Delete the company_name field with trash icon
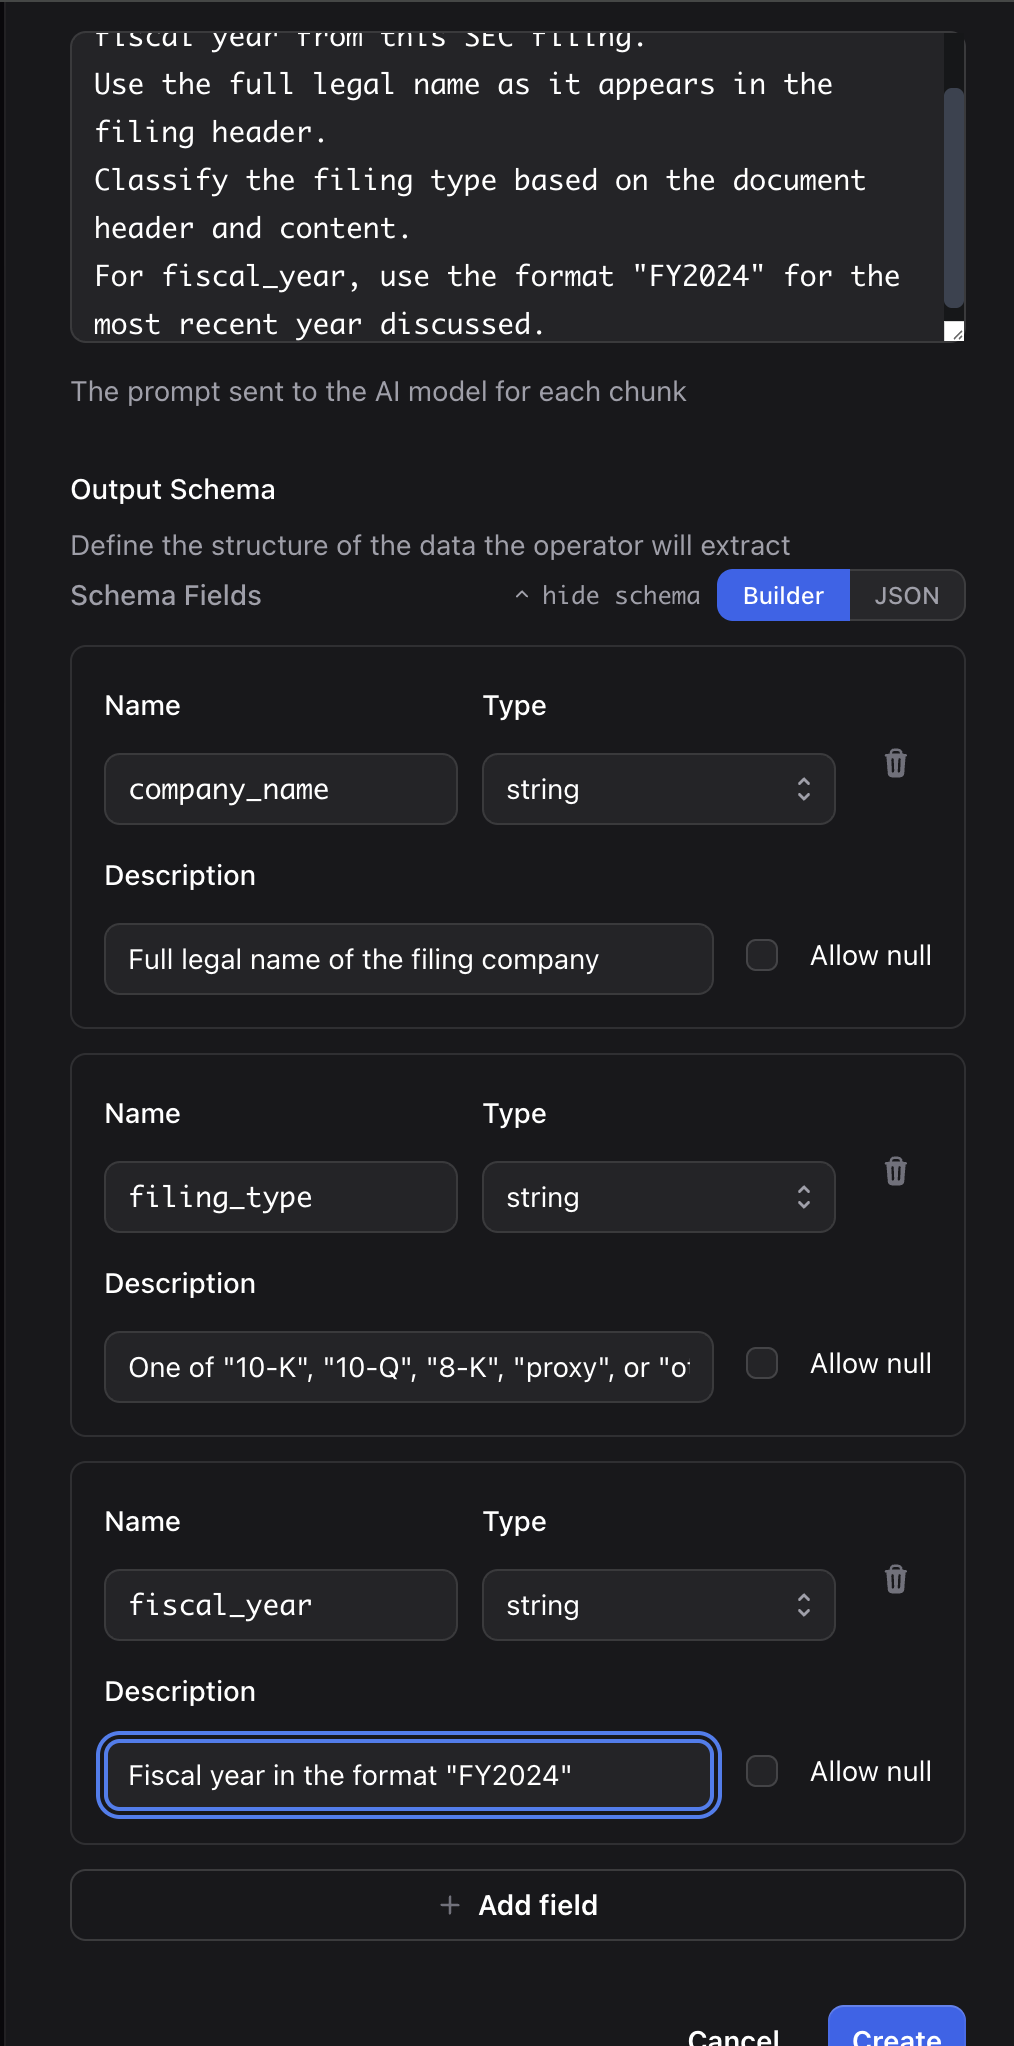 pos(896,763)
